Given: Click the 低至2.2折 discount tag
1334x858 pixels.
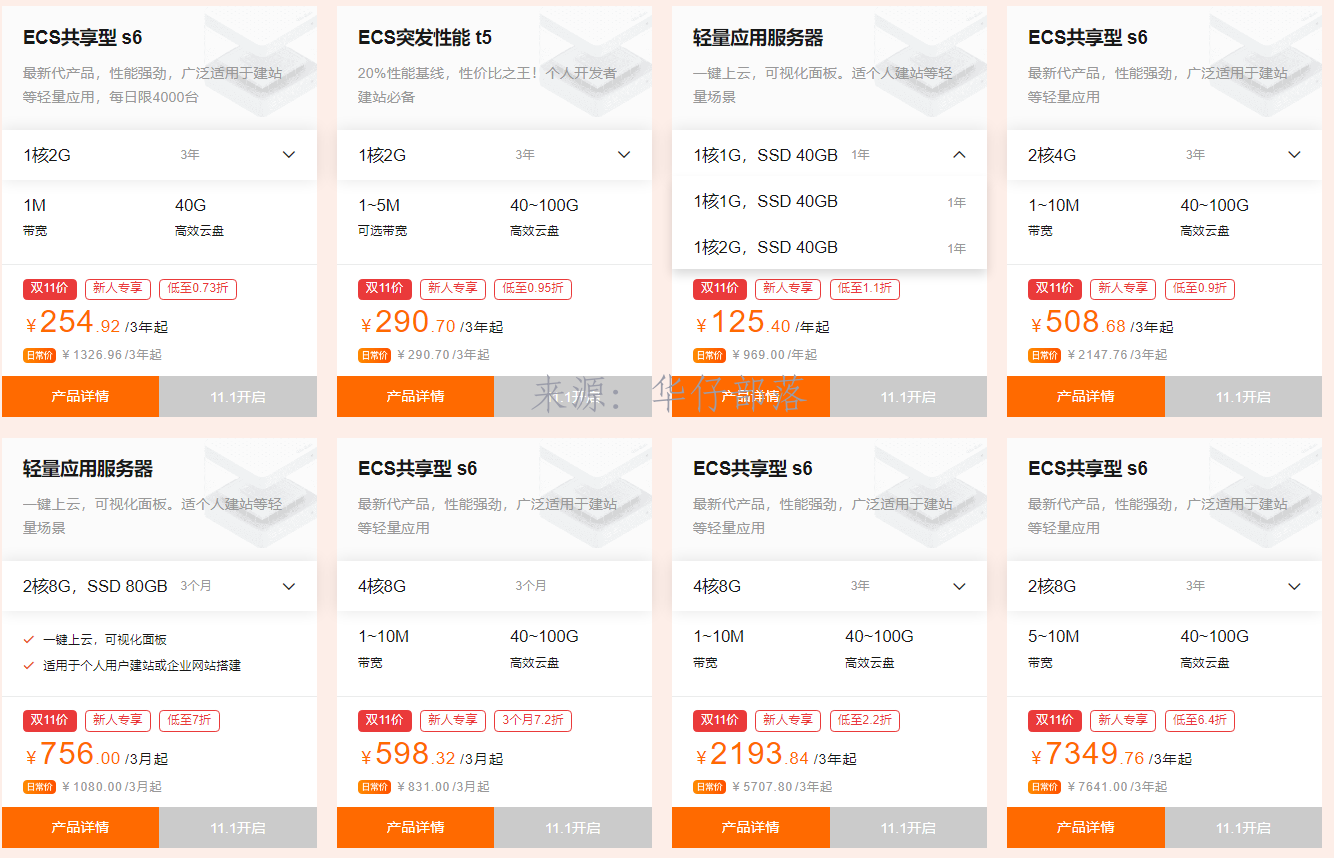Looking at the screenshot, I should click(x=864, y=720).
